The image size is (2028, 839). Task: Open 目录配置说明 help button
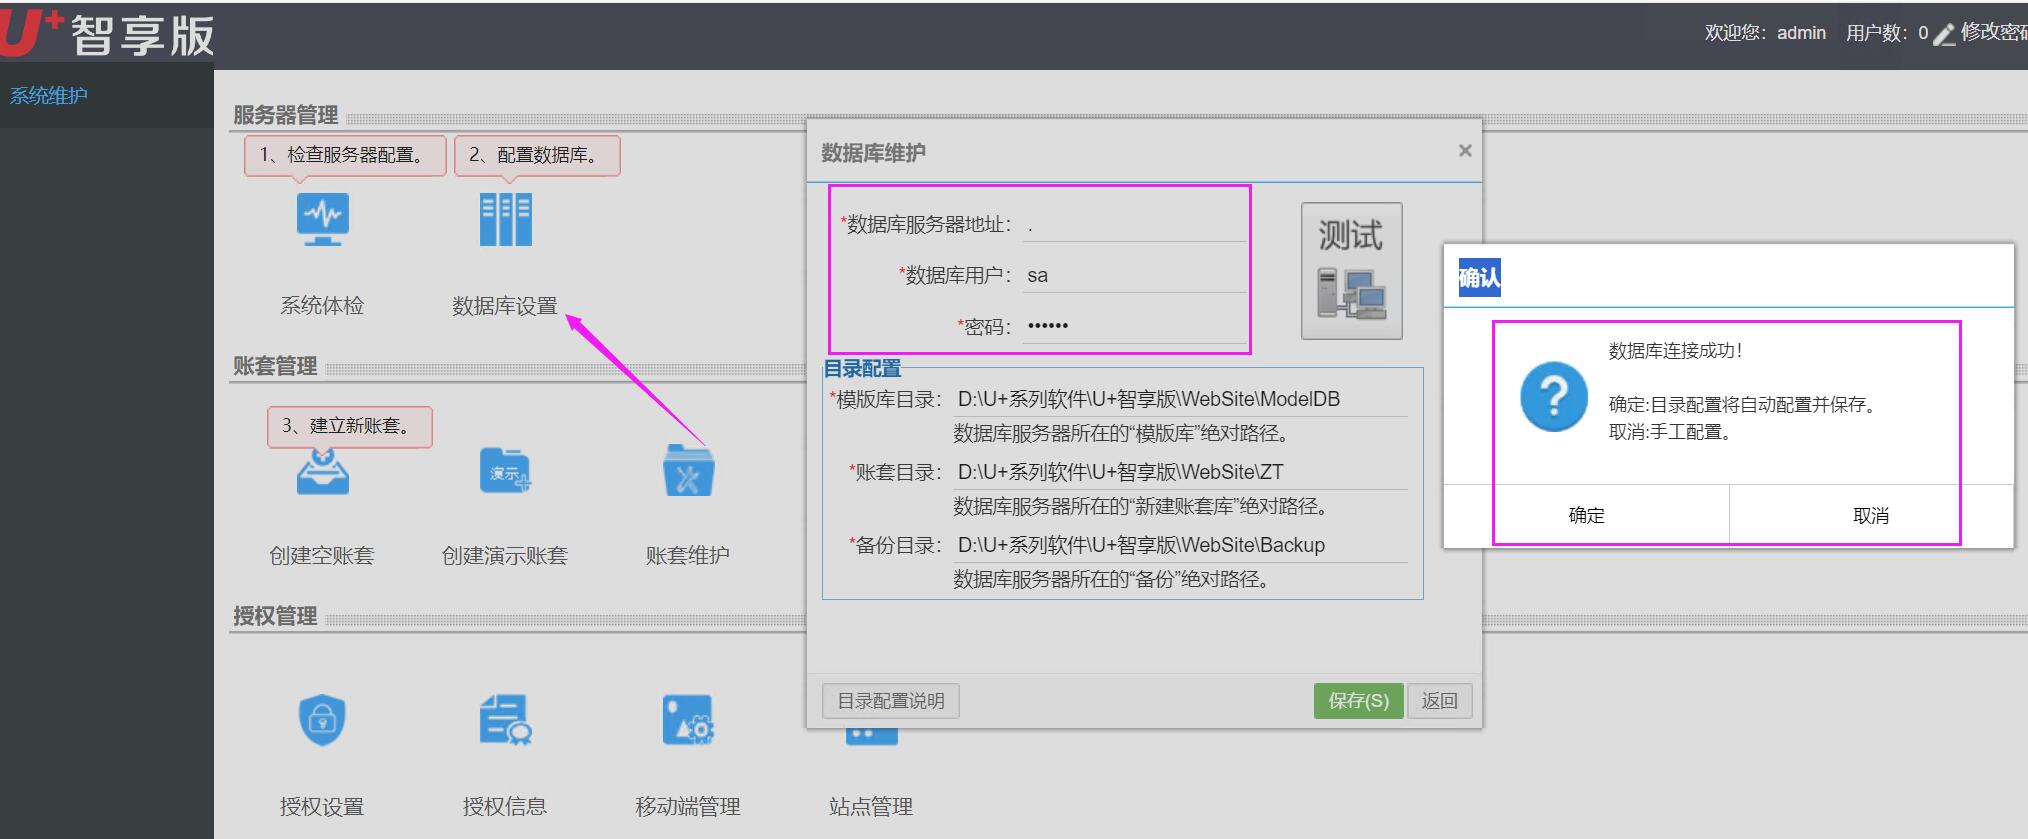pyautogui.click(x=890, y=701)
